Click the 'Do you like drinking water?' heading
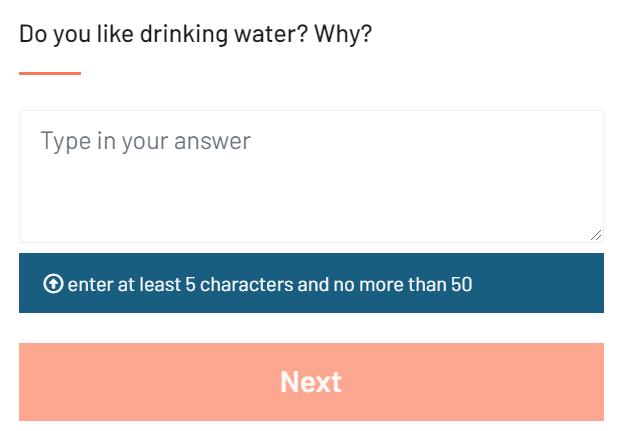622x431 pixels. coord(196,34)
